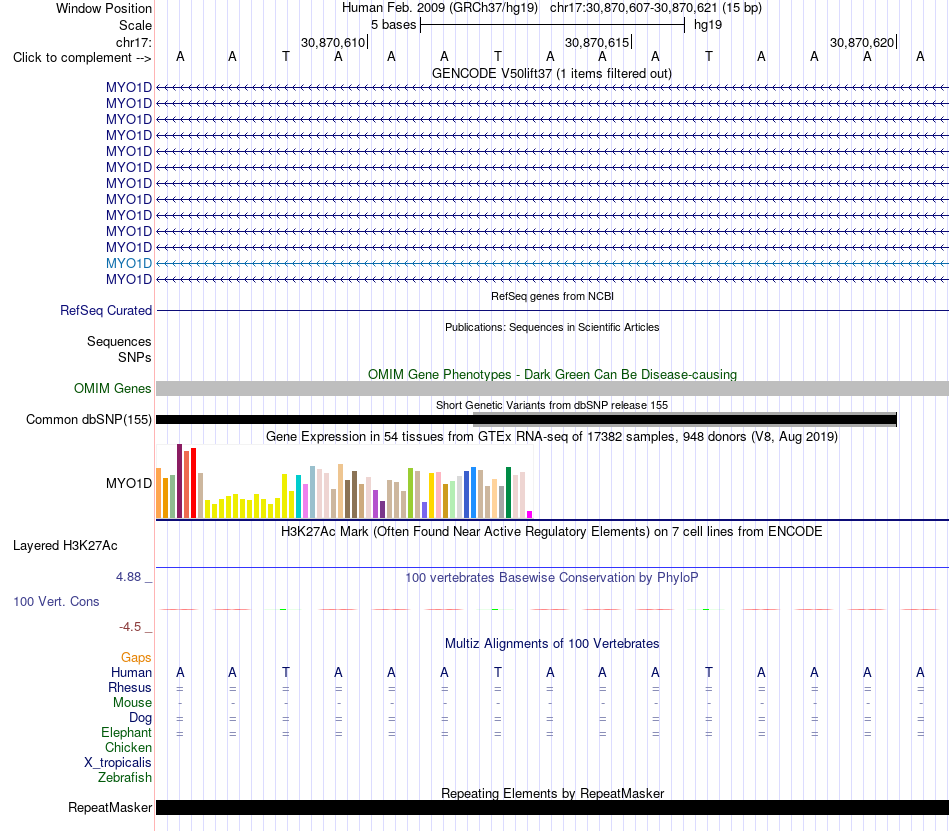Select the gray OMIM Genes item bar
The width and height of the screenshot is (950, 831).
tap(552, 388)
